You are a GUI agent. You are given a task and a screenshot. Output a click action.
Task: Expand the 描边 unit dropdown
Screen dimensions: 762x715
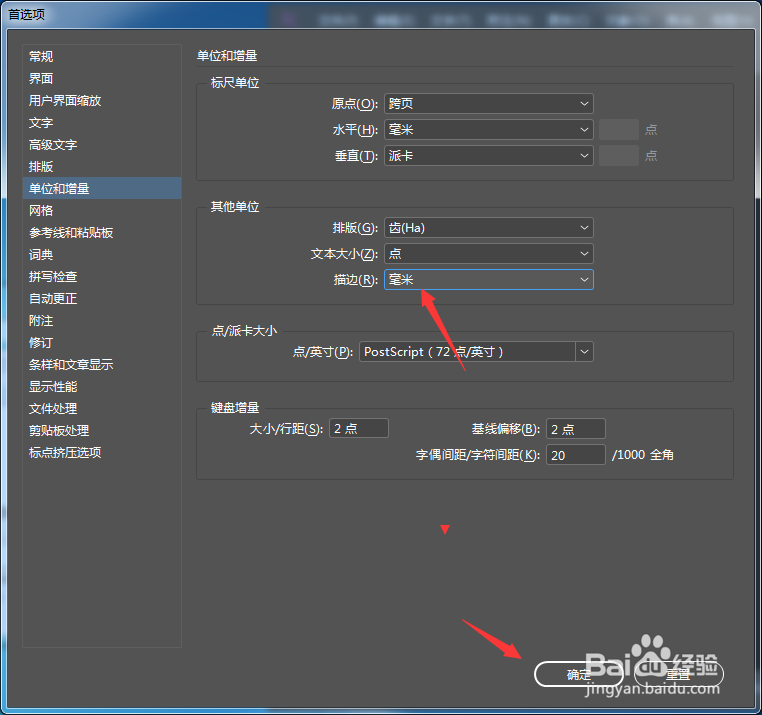pos(488,279)
